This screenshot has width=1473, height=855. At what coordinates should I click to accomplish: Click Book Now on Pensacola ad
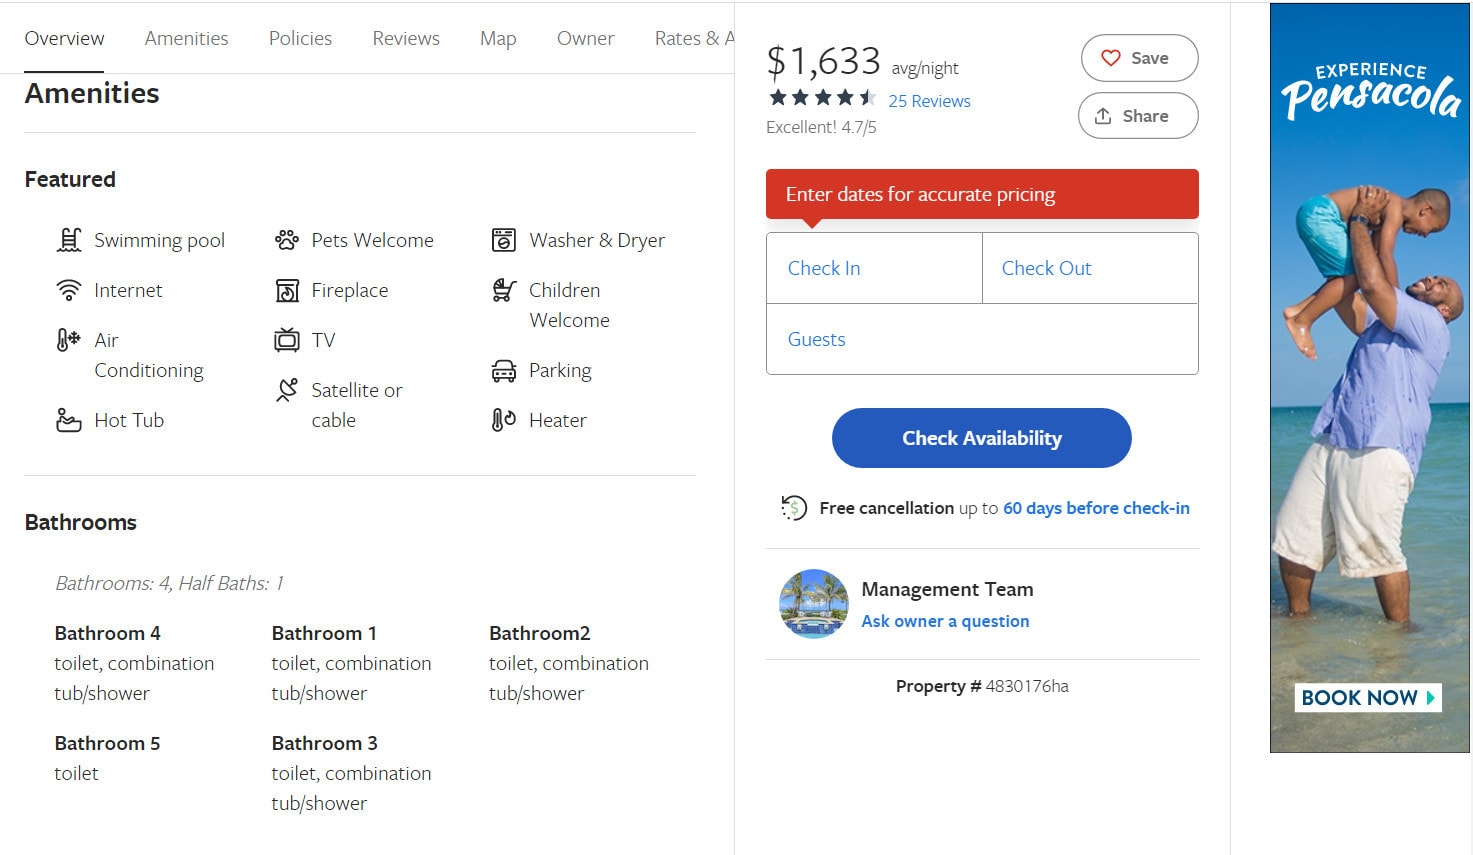pyautogui.click(x=1367, y=697)
